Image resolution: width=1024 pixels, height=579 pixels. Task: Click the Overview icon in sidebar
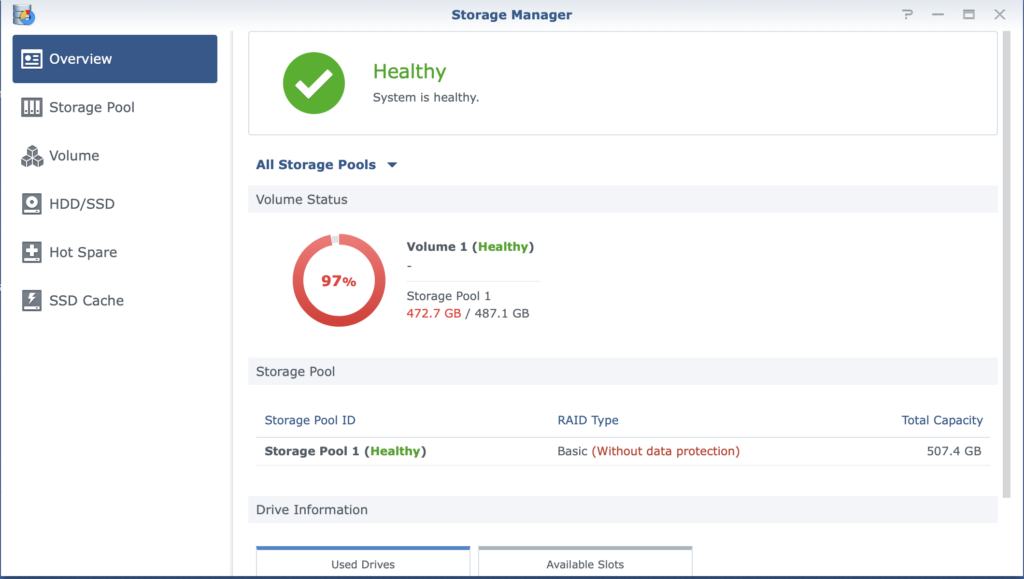(x=32, y=59)
